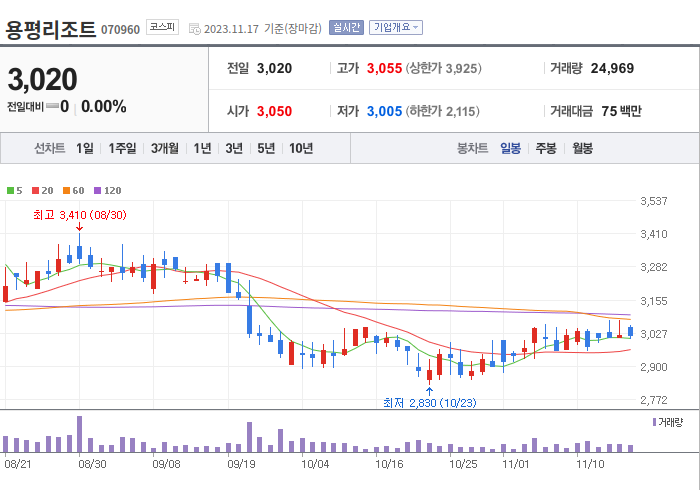Click the 실시간 button
Image resolution: width=700 pixels, height=490 pixels.
[346, 28]
